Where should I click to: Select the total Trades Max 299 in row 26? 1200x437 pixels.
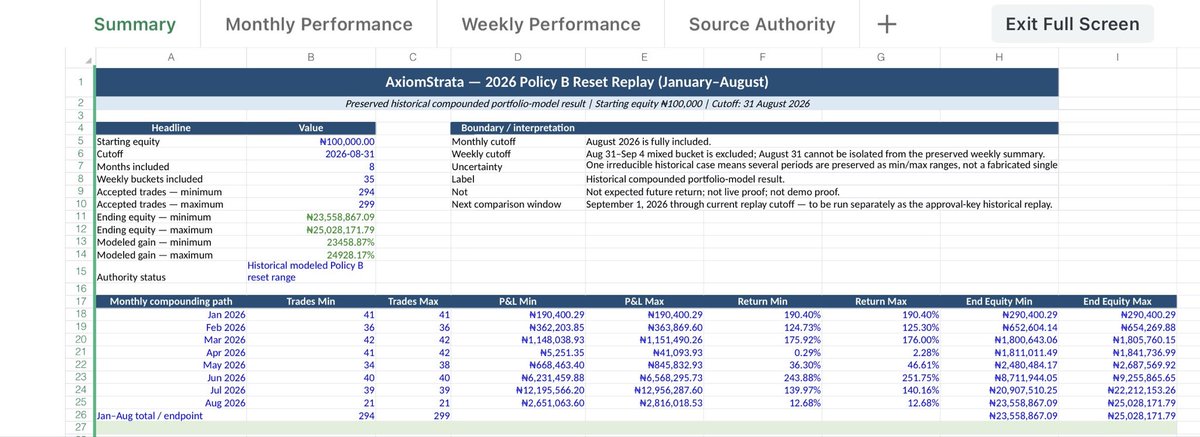click(414, 414)
